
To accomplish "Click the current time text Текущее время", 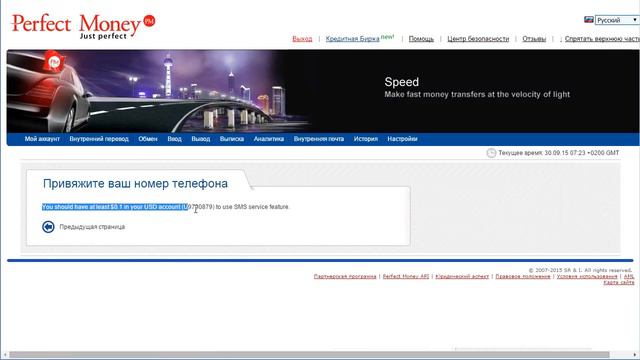I will coord(559,153).
